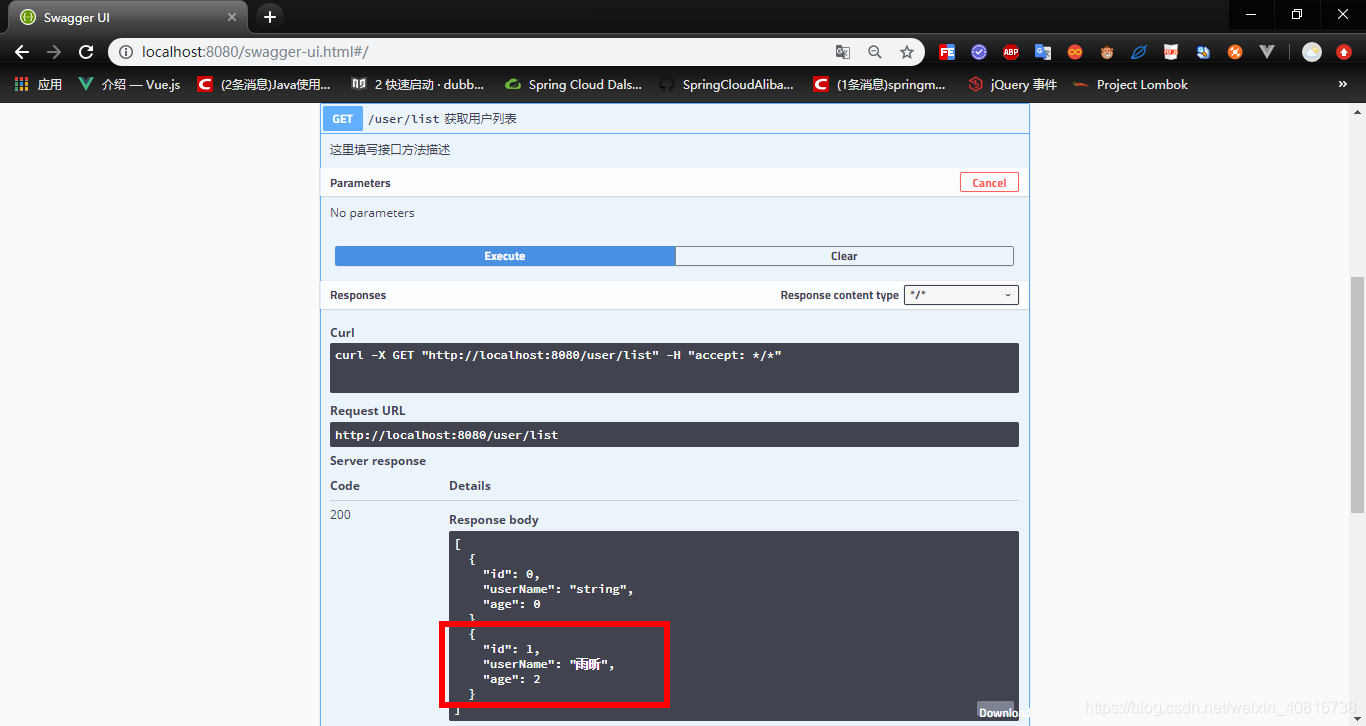This screenshot has height=726, width=1366.
Task: Open the blue leaf extension icon
Action: (x=1139, y=52)
